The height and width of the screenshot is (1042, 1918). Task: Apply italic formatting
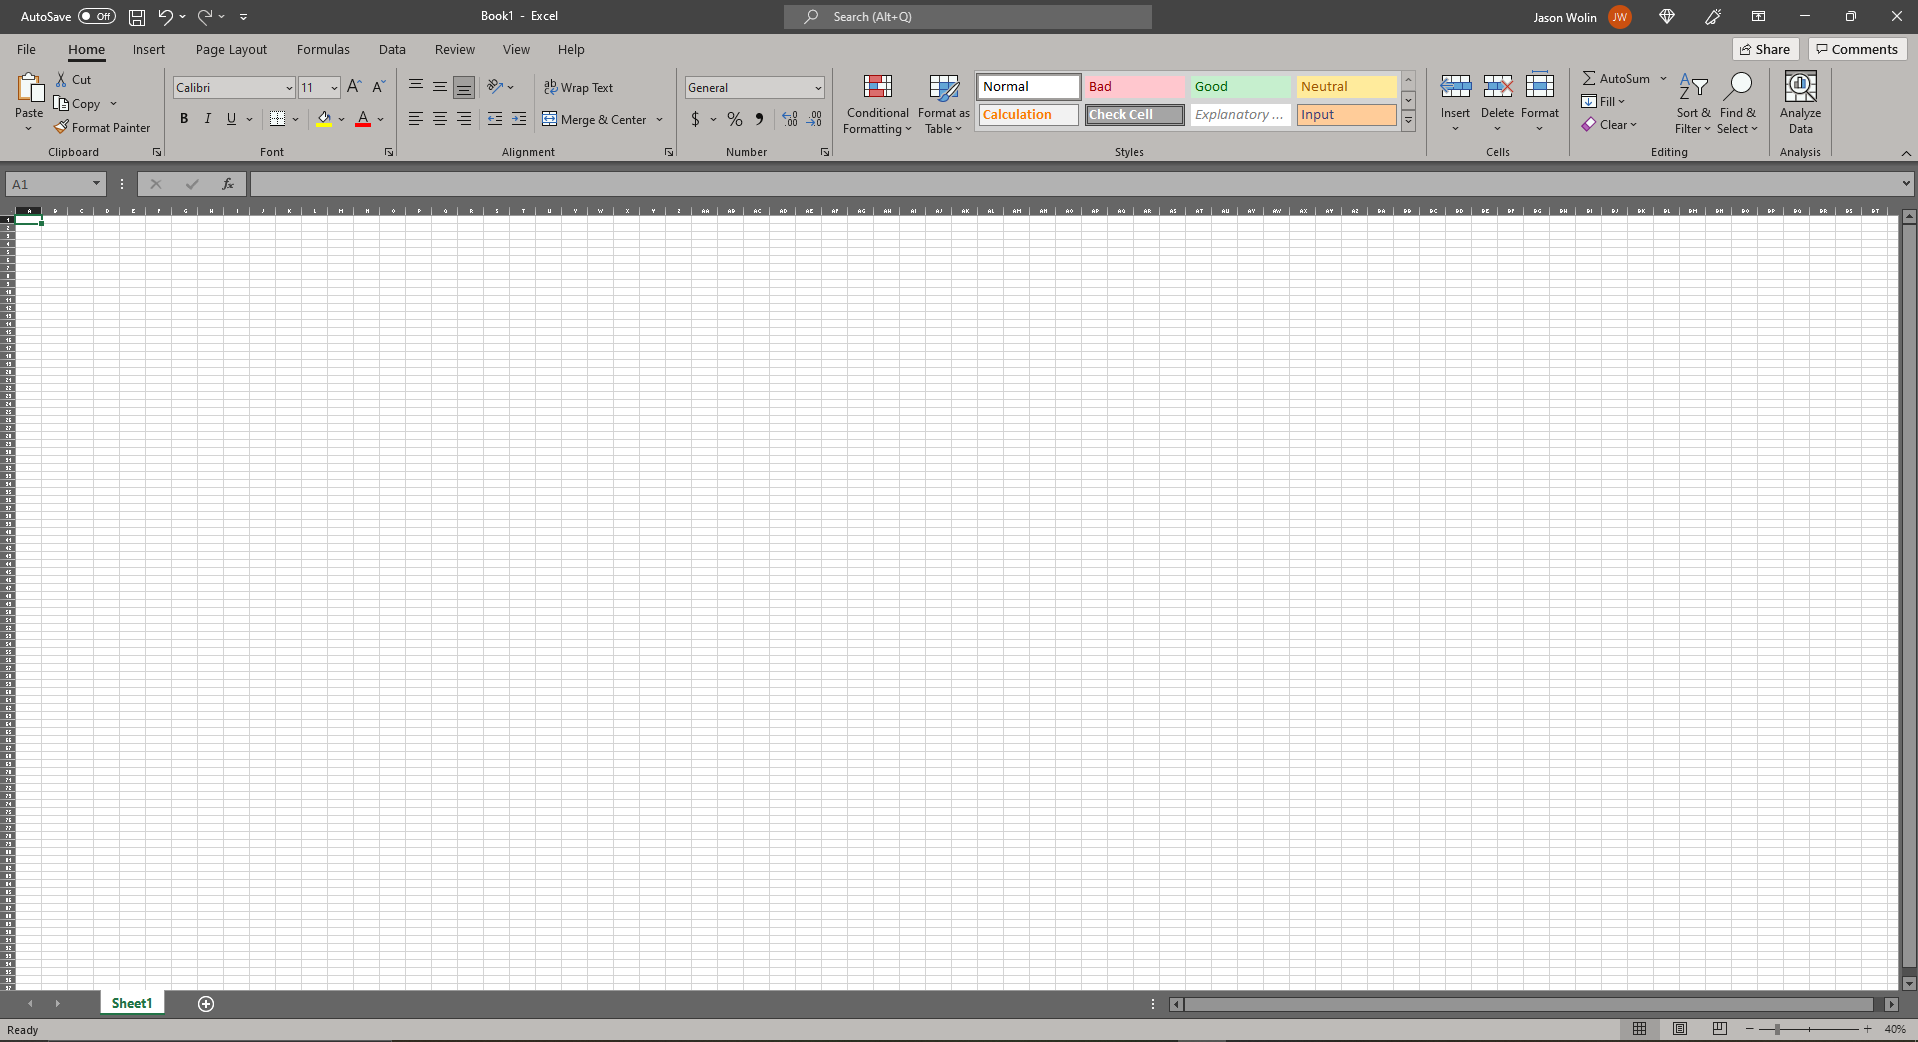coord(207,119)
